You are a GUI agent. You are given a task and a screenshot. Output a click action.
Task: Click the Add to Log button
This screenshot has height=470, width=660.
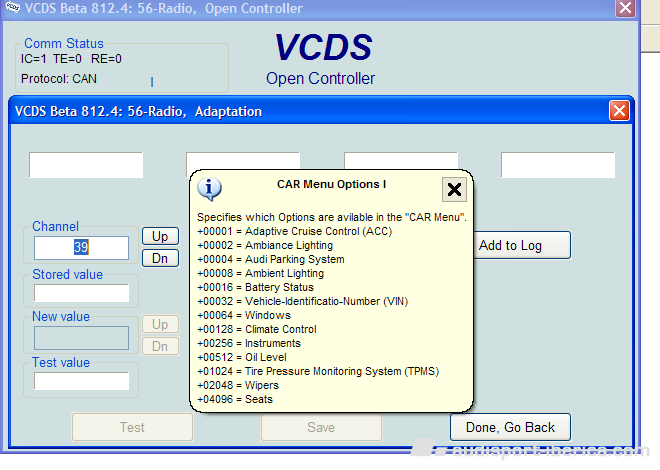pos(522,245)
